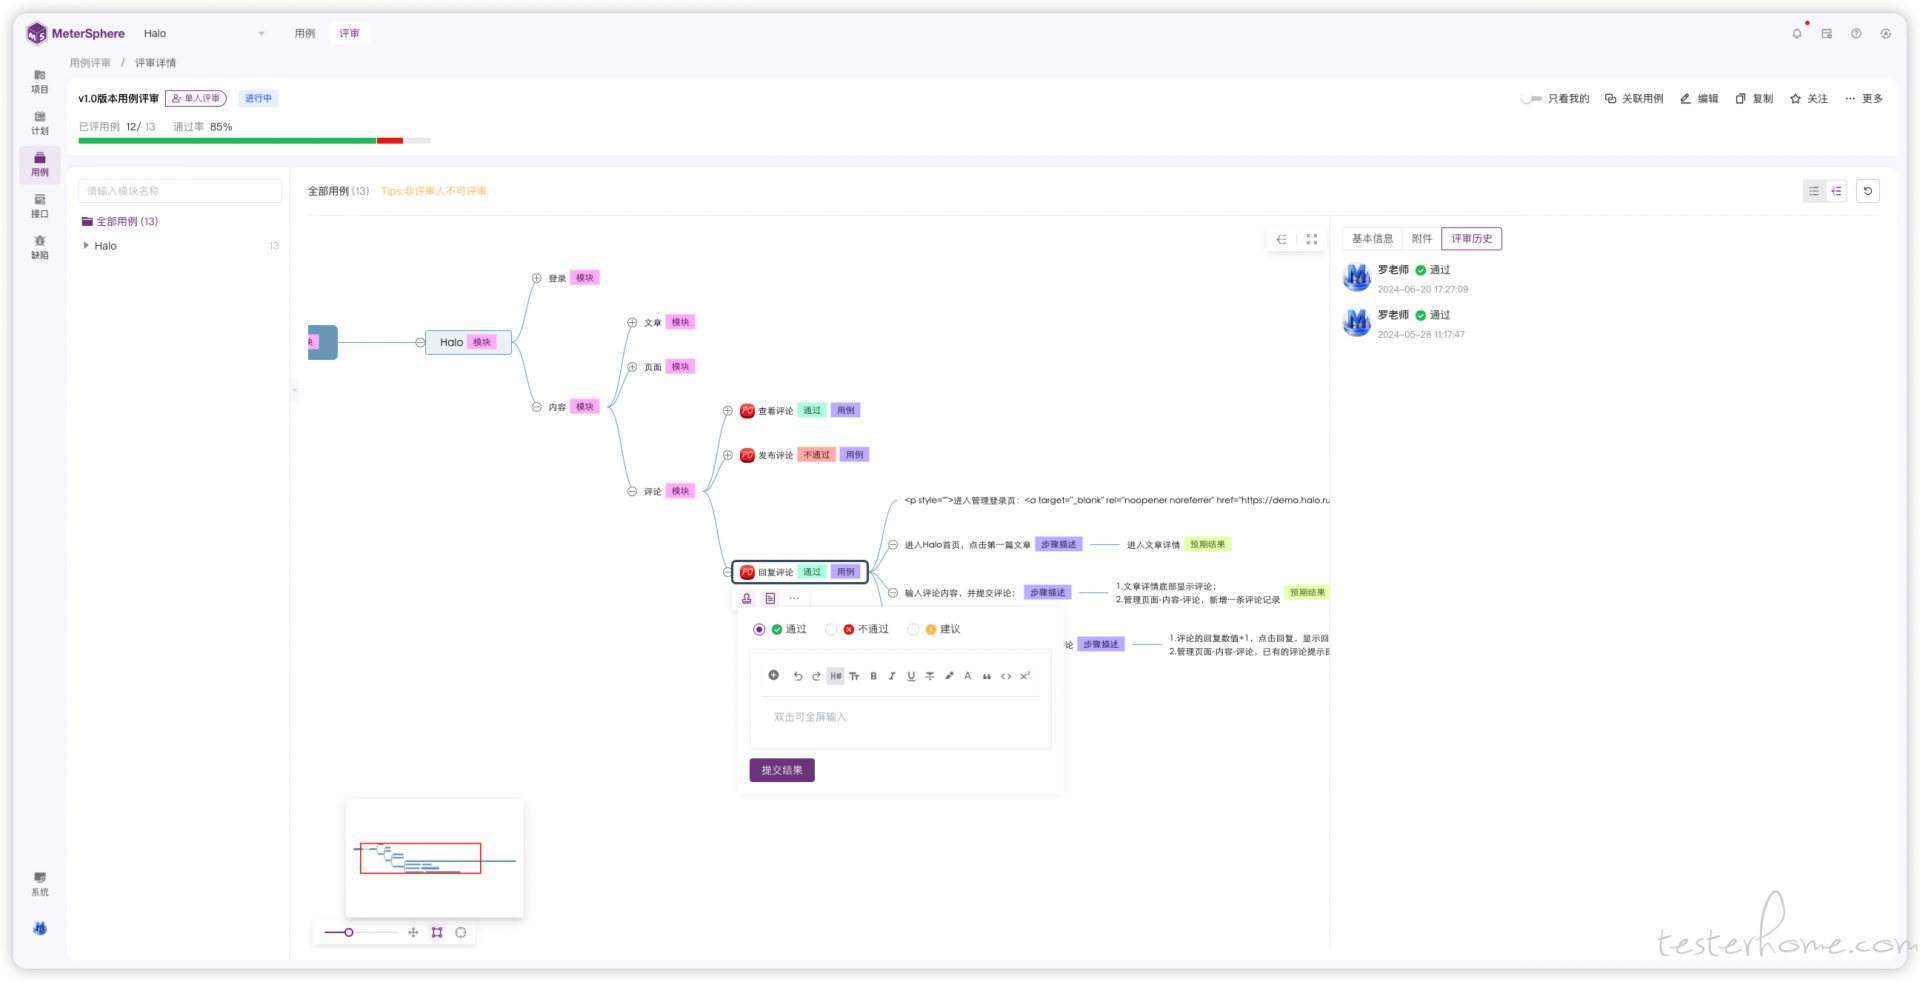Adjust the mind map zoom slider handle
This screenshot has height=982, width=1920.
point(348,932)
